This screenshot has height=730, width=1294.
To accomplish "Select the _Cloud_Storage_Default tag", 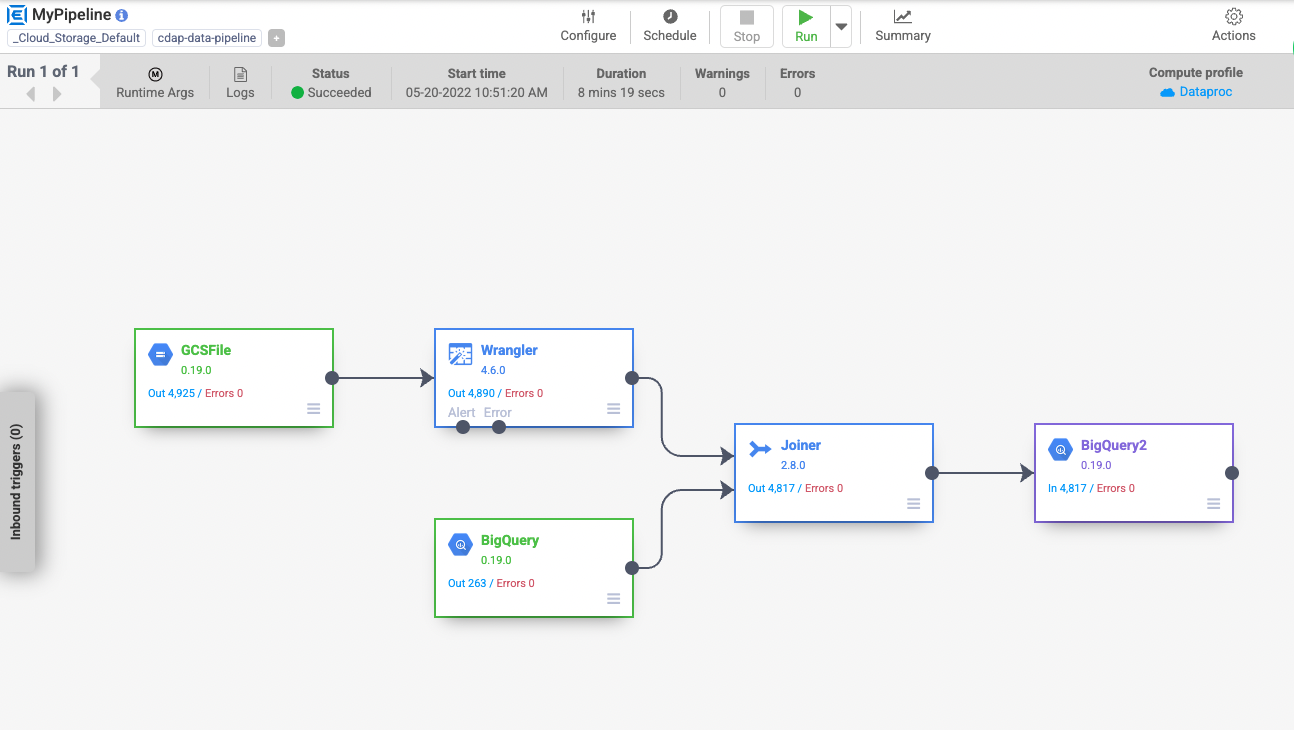I will [77, 38].
